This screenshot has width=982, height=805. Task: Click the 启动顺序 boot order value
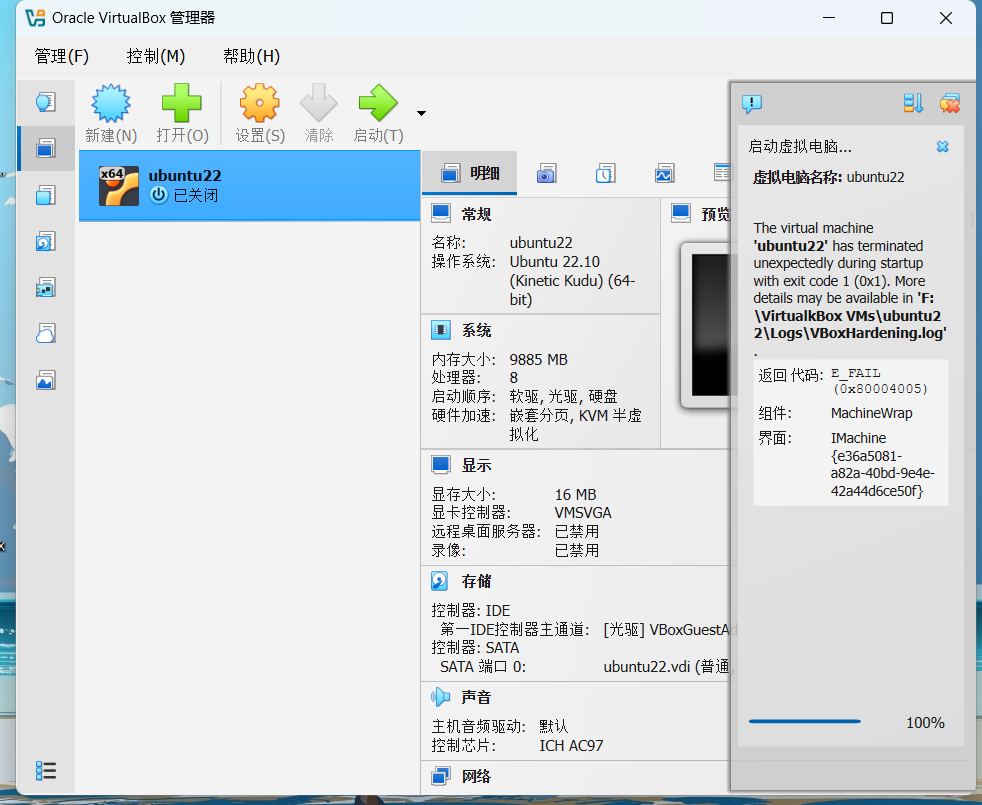point(564,397)
